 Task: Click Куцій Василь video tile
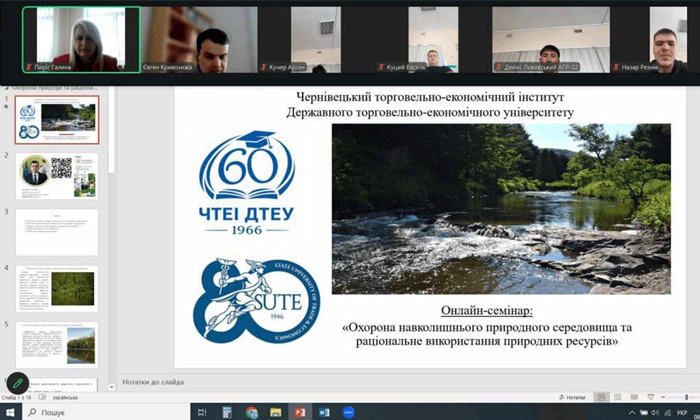click(x=433, y=40)
